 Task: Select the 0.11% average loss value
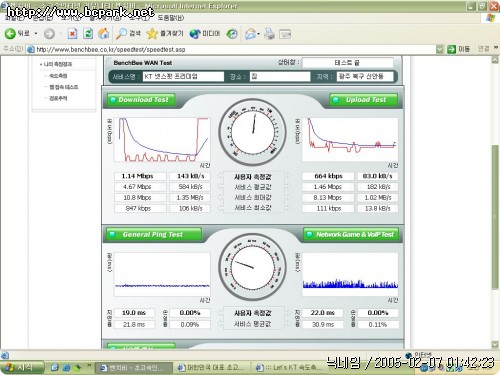[378, 324]
